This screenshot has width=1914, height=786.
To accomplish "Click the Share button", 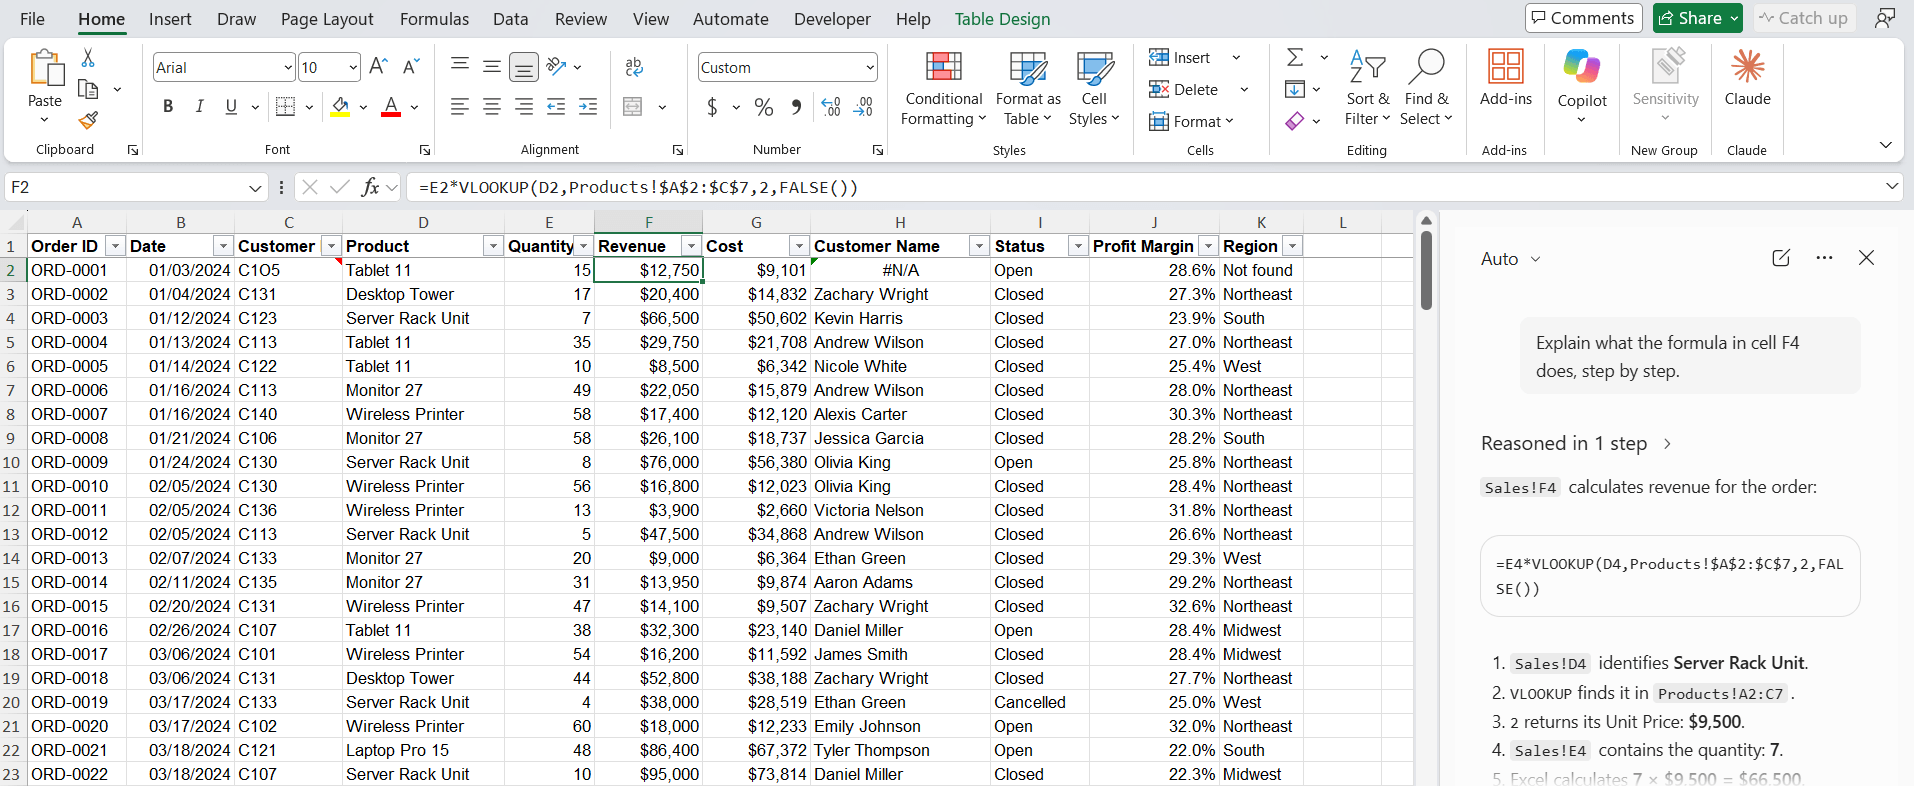I will click(1697, 18).
